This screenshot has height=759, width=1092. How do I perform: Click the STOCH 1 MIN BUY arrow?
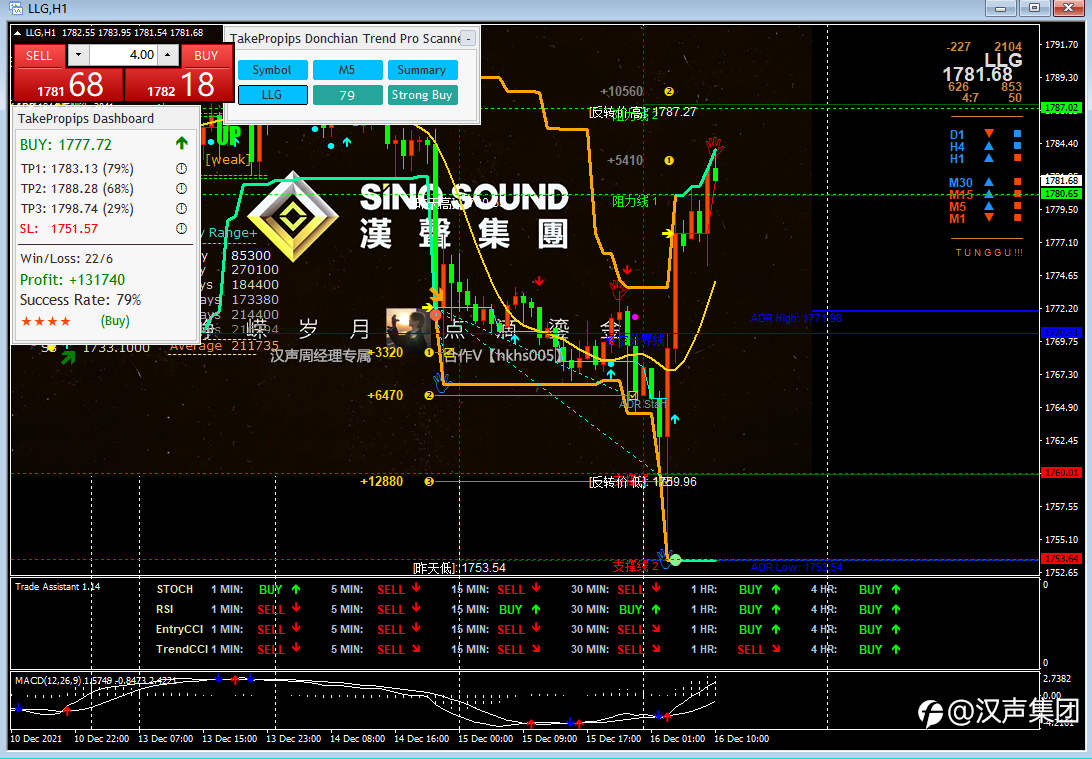tap(296, 589)
